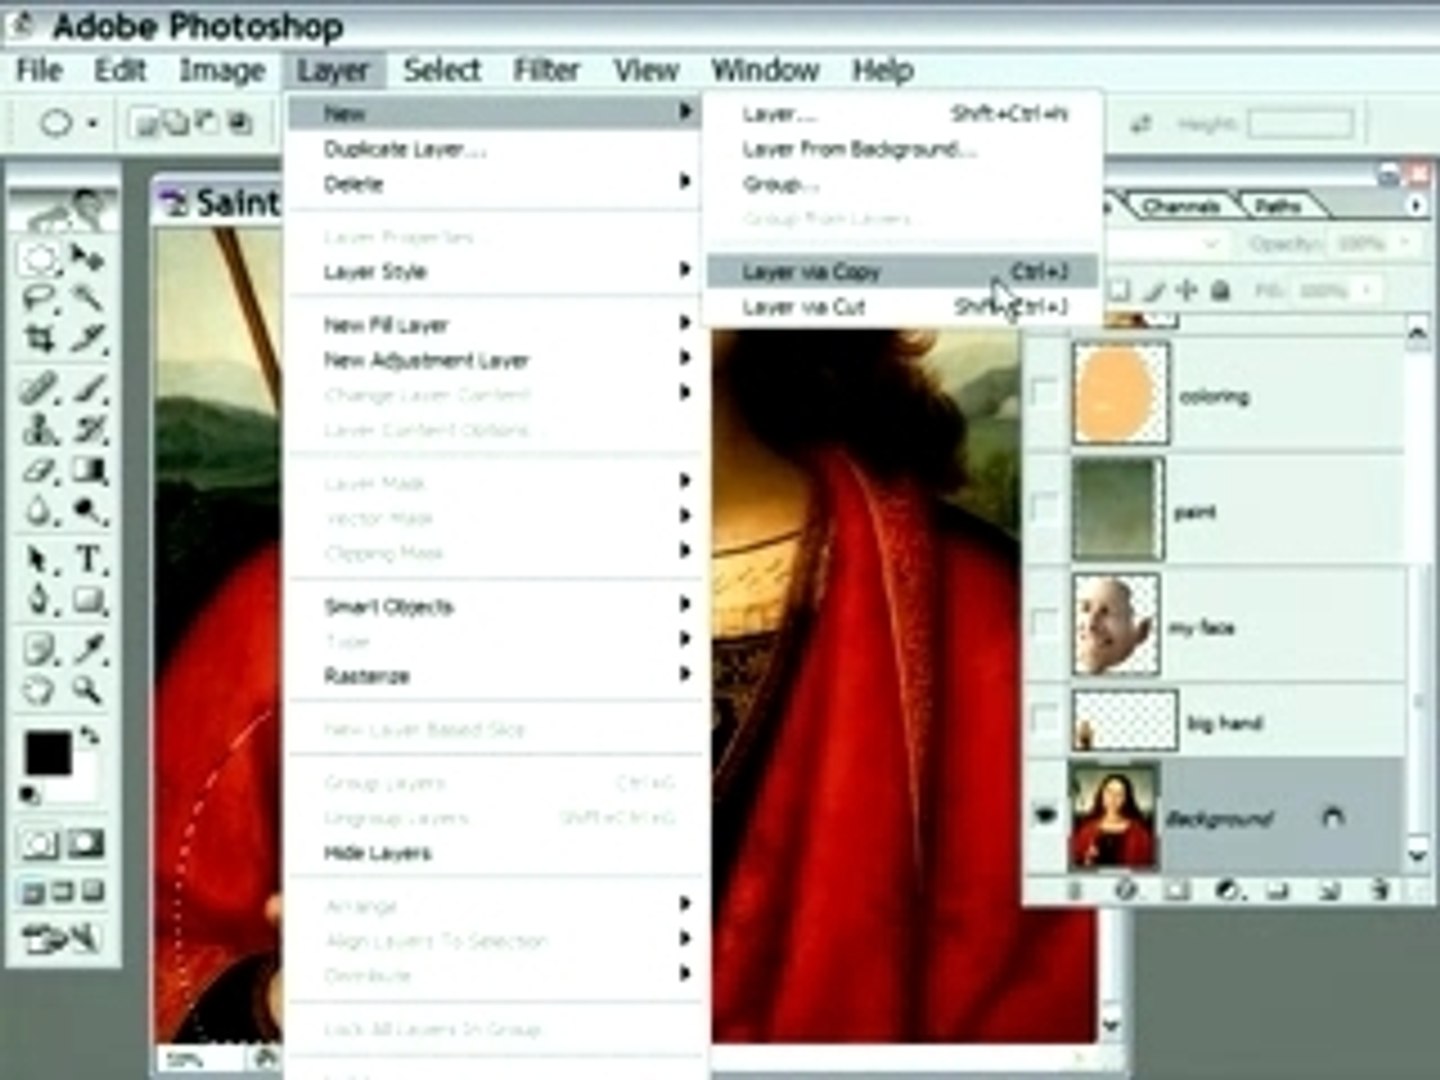Show the my face layer
This screenshot has width=1440, height=1080.
[1044, 623]
